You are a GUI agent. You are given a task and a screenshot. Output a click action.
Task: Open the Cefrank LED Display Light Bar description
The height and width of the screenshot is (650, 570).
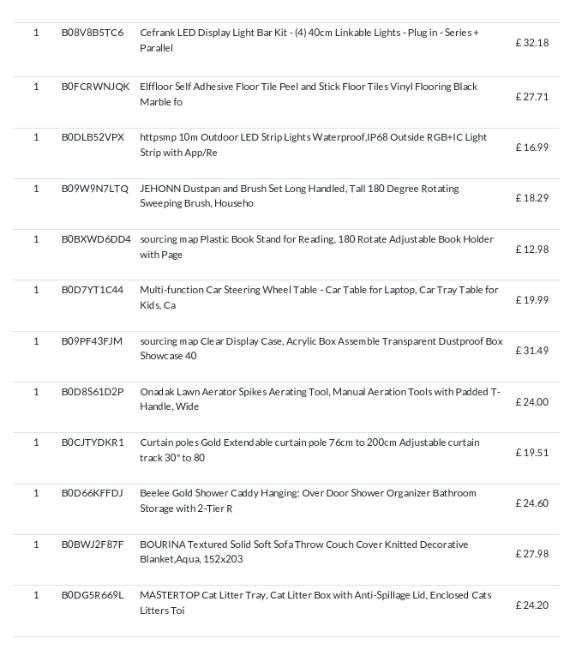tap(309, 40)
